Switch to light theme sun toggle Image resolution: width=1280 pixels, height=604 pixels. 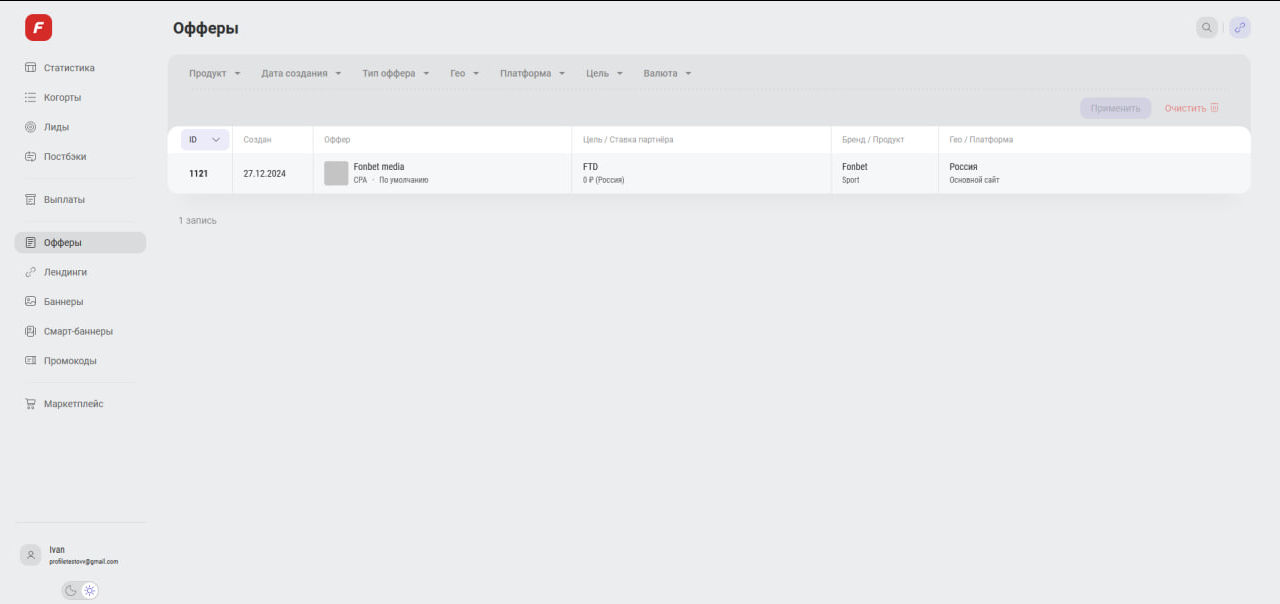[x=90, y=591]
